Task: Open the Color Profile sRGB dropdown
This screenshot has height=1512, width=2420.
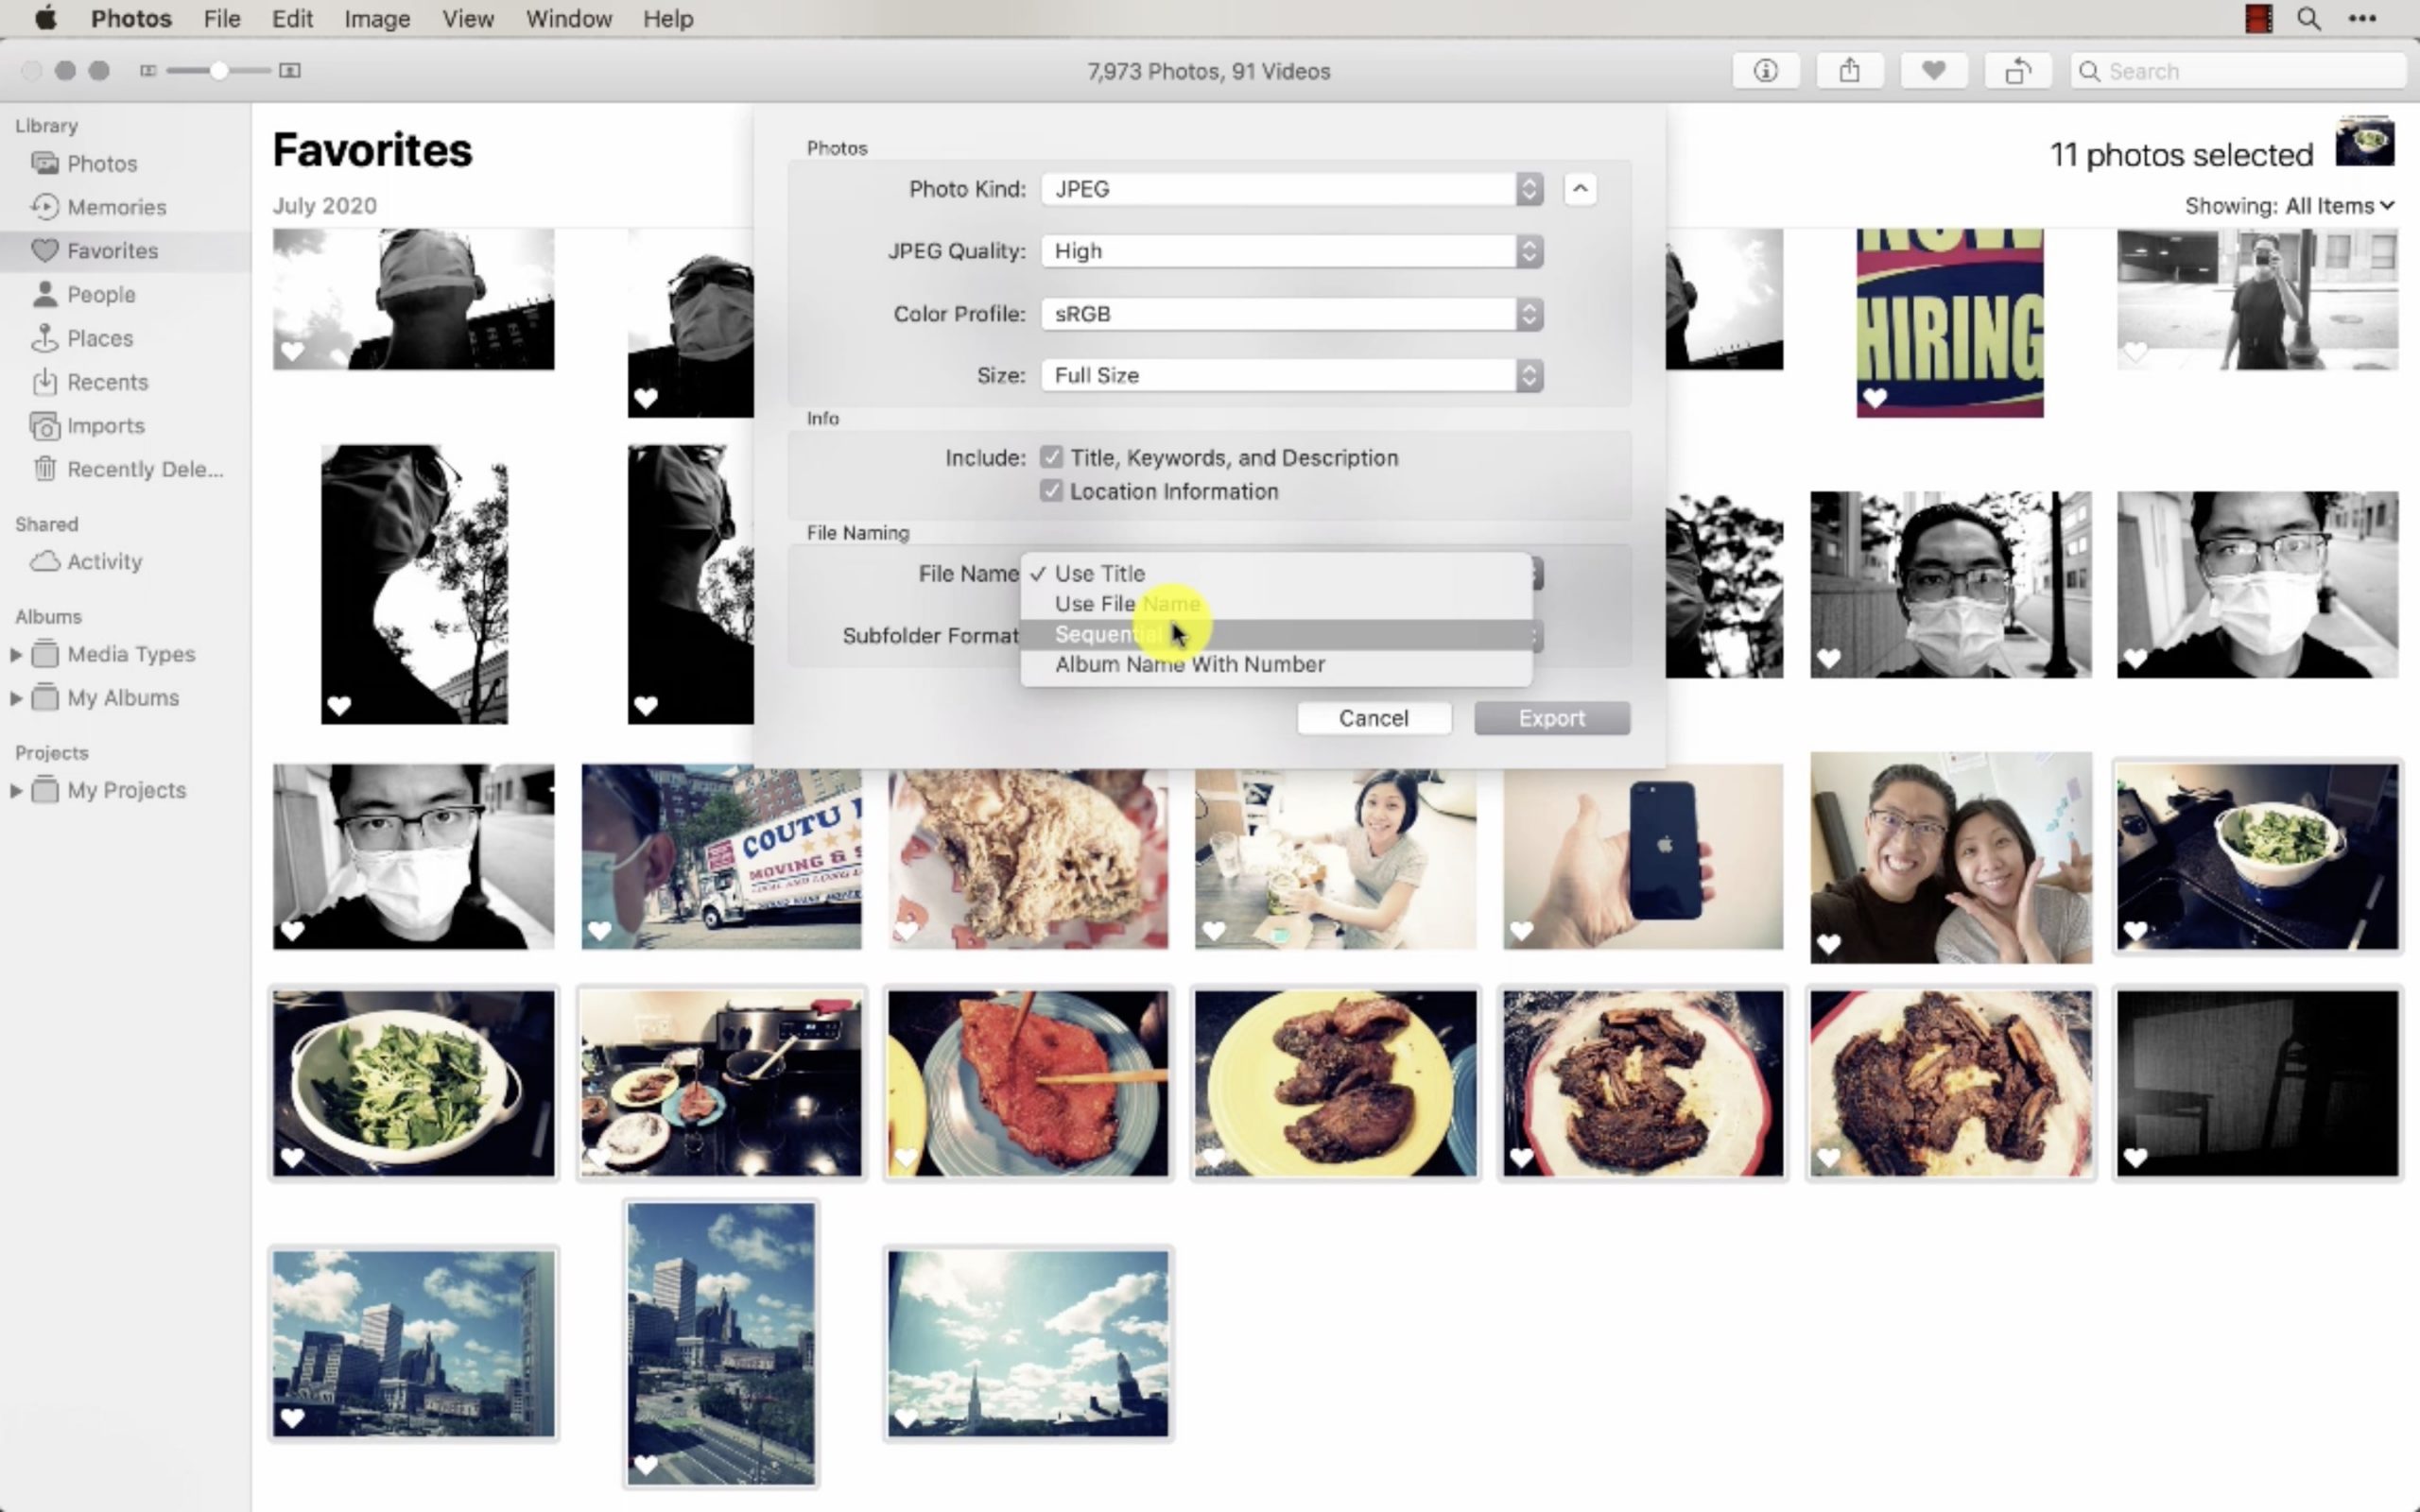Action: 1291,314
